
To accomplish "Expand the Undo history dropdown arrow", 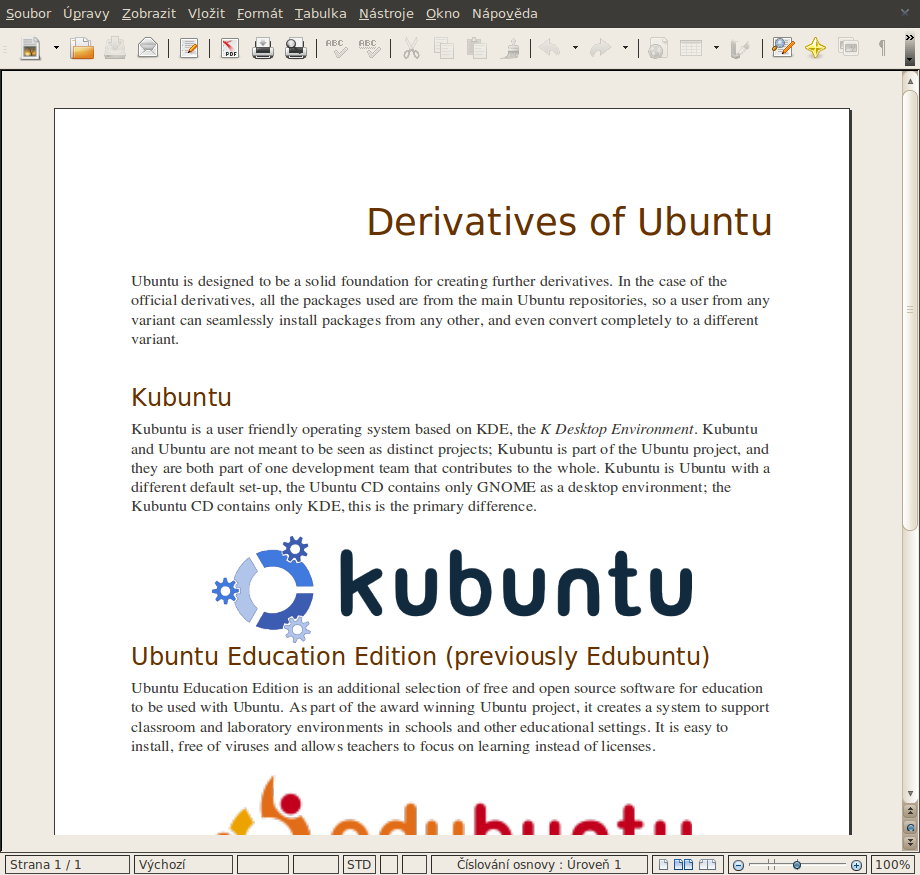I will point(575,48).
